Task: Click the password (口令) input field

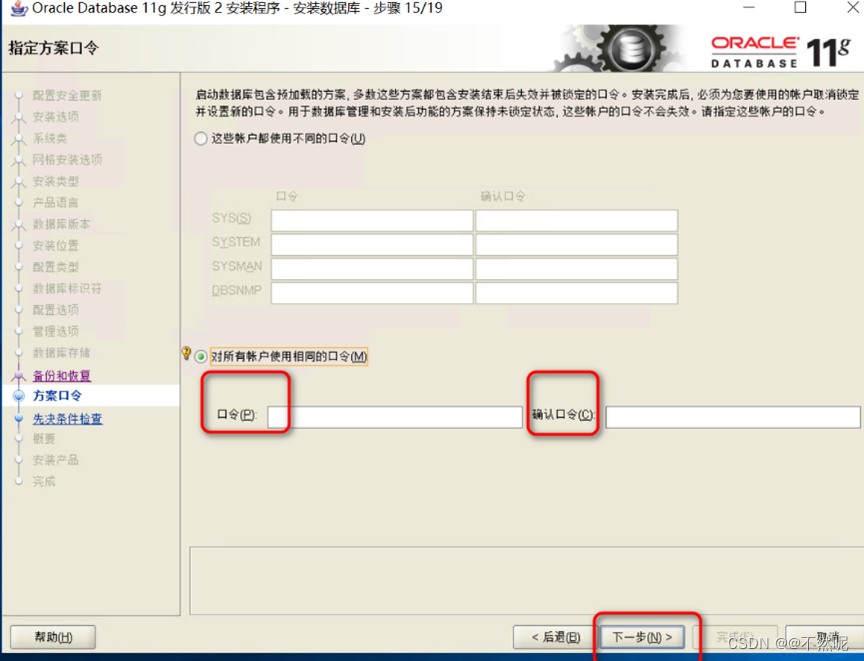Action: click(395, 417)
